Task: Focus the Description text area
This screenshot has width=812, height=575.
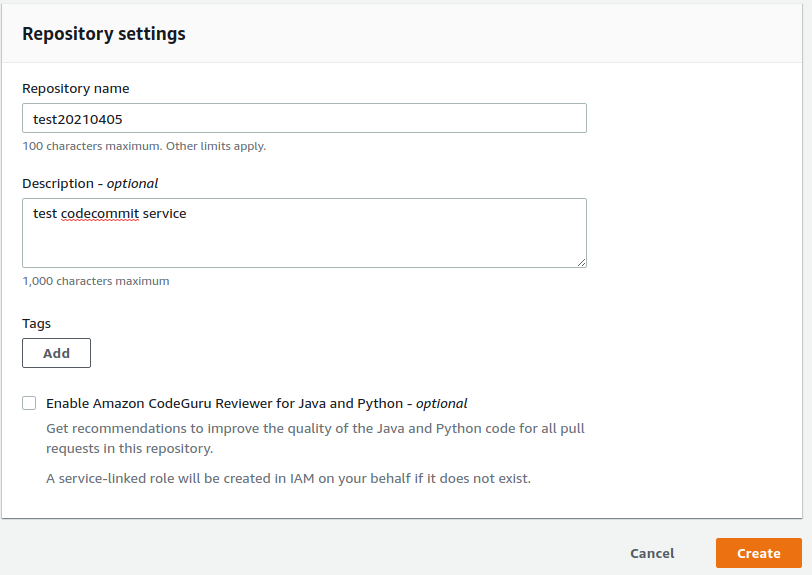Action: point(304,233)
